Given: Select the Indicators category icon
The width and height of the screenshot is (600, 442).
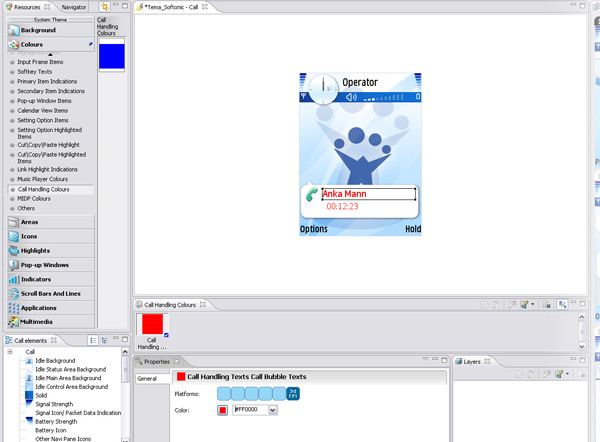Looking at the screenshot, I should (x=13, y=279).
